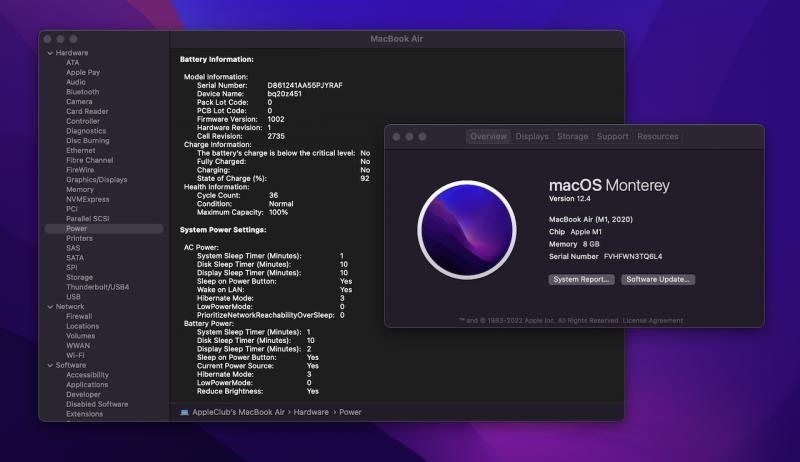Select Parallel SCSI in the sidebar

(87, 219)
